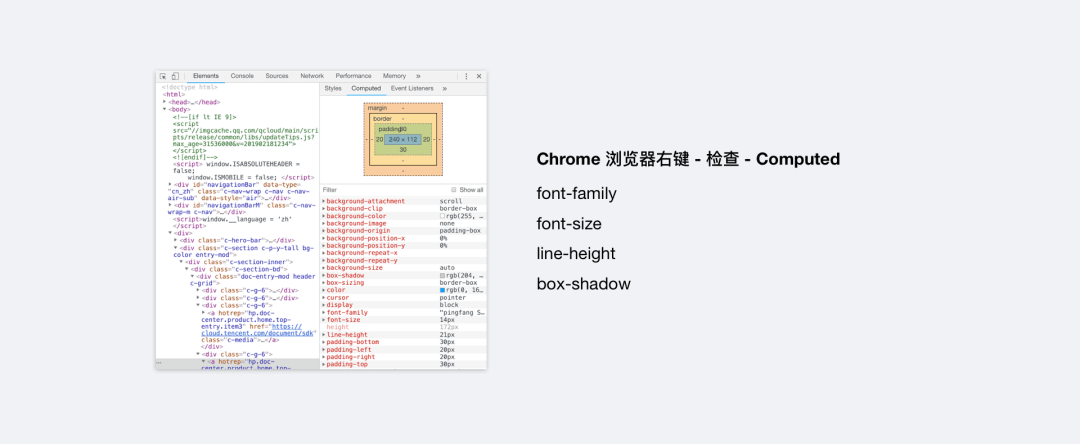This screenshot has width=1080, height=444.
Task: Expand the c-hero-bar div node
Action: tap(176, 240)
